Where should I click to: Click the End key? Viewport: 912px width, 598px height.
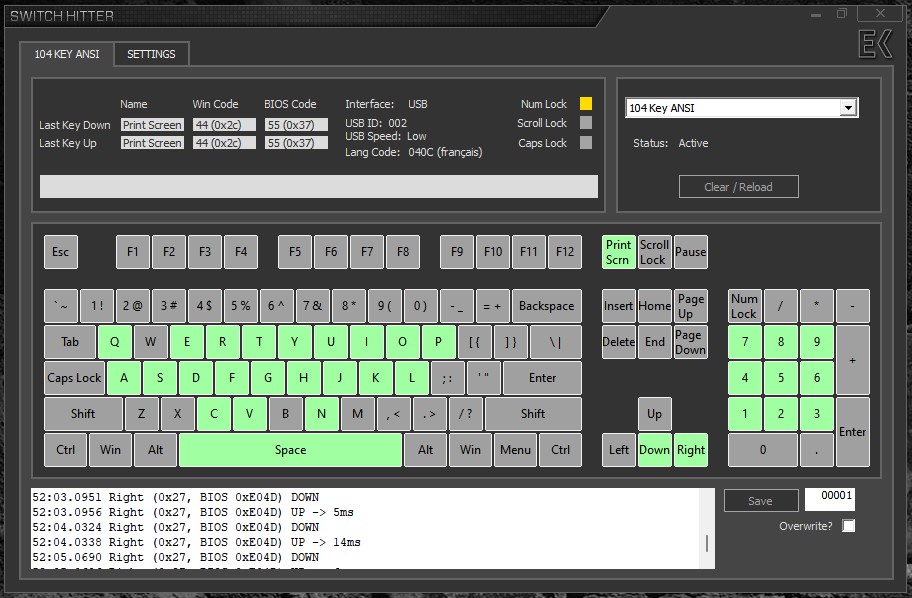(654, 342)
